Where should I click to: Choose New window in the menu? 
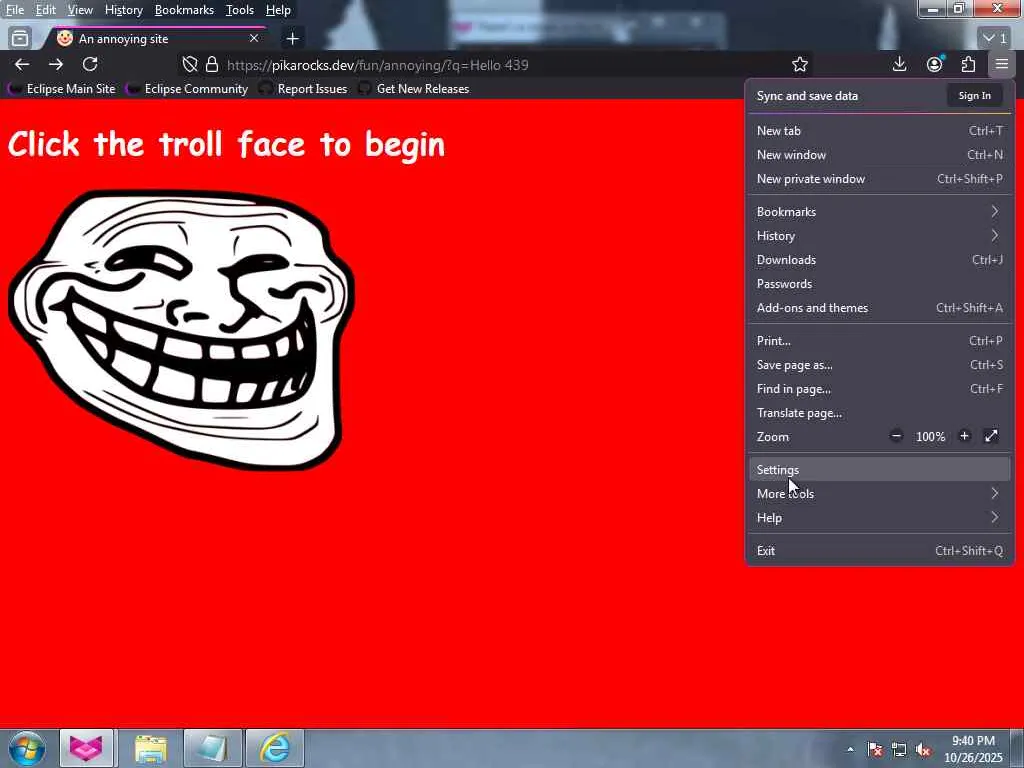tap(879, 155)
